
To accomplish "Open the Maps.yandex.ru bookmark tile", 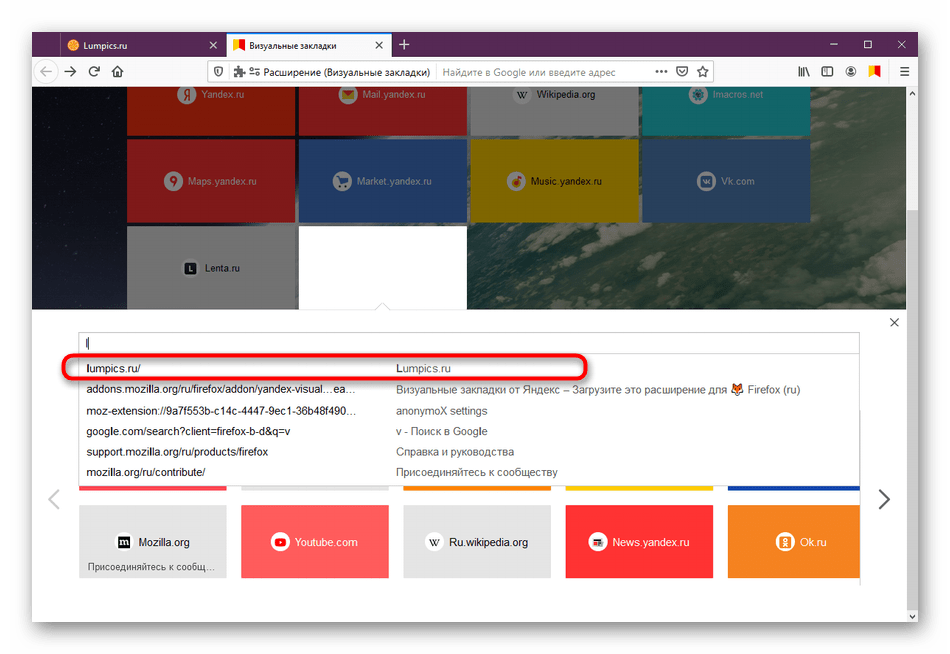I will click(211, 181).
